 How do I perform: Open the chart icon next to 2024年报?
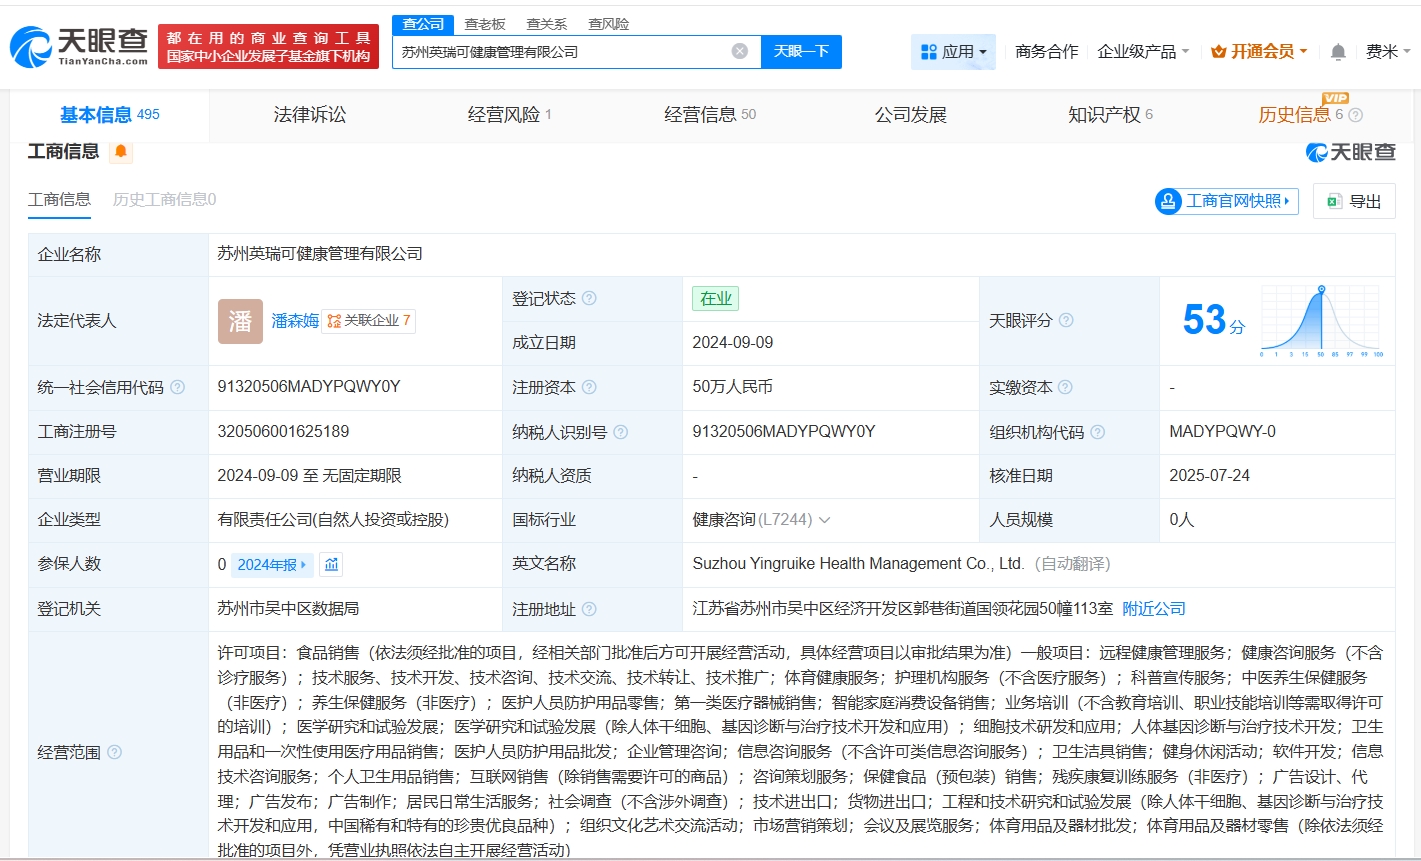point(331,565)
